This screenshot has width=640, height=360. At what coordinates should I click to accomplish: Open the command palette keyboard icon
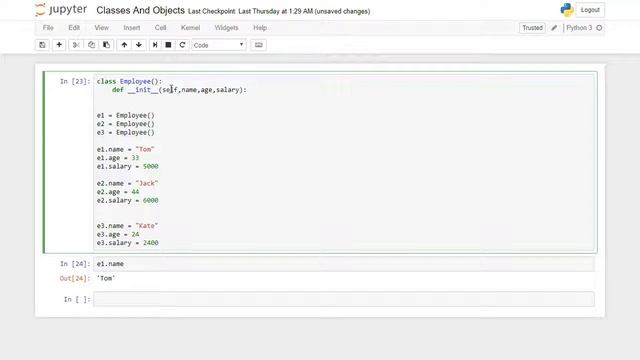(258, 45)
